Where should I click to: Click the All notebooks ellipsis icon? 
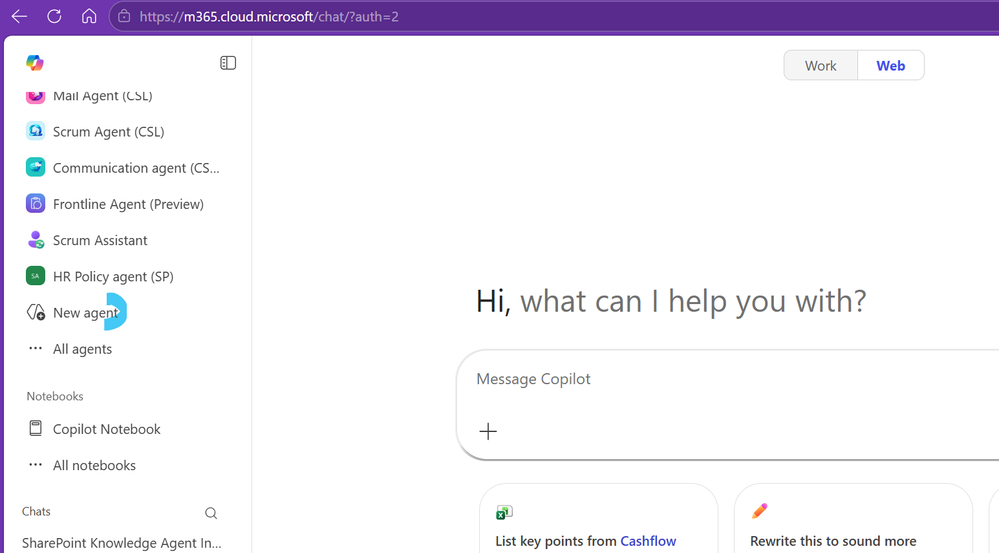(x=36, y=465)
